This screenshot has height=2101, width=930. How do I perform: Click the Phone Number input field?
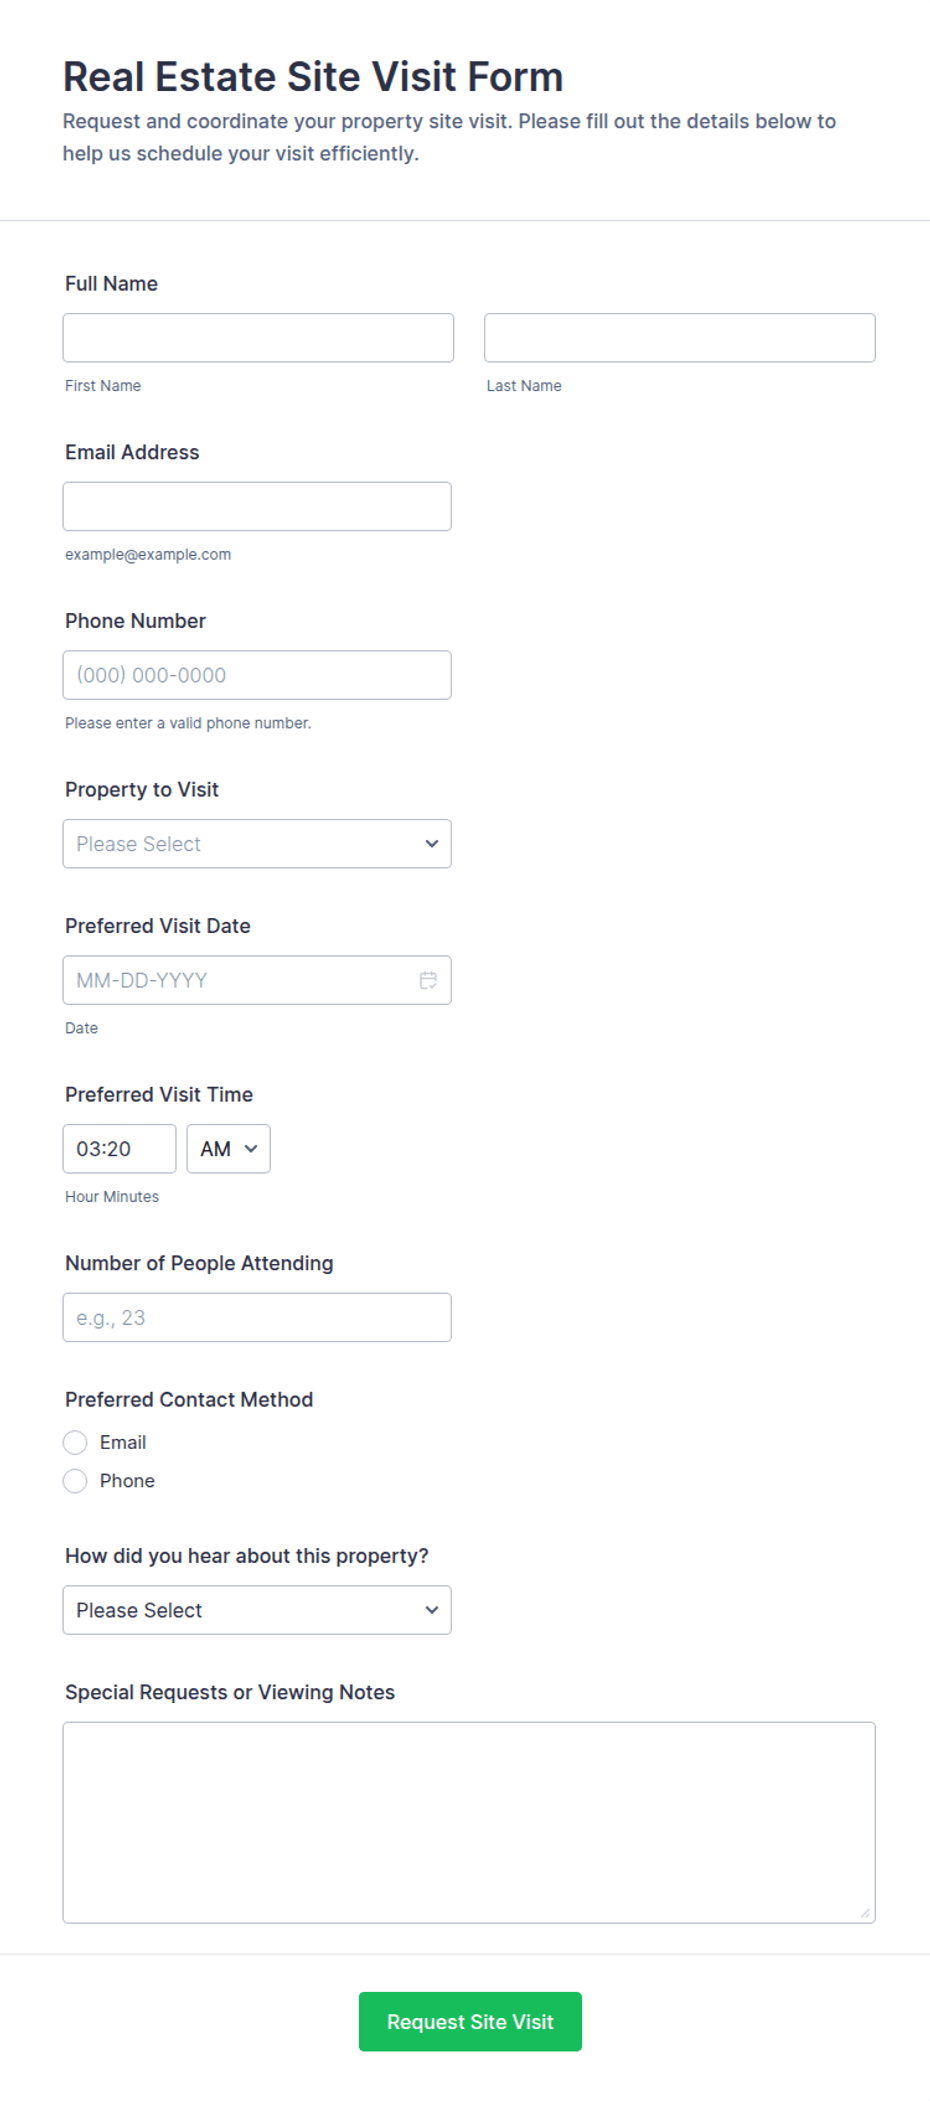tap(256, 674)
